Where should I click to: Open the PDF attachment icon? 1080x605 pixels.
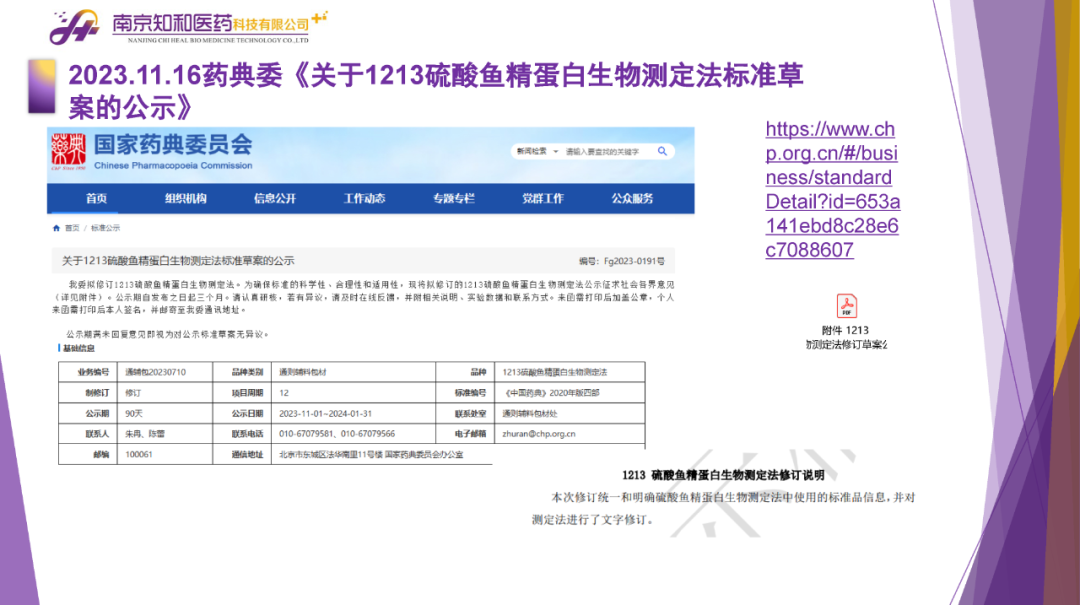pos(846,306)
